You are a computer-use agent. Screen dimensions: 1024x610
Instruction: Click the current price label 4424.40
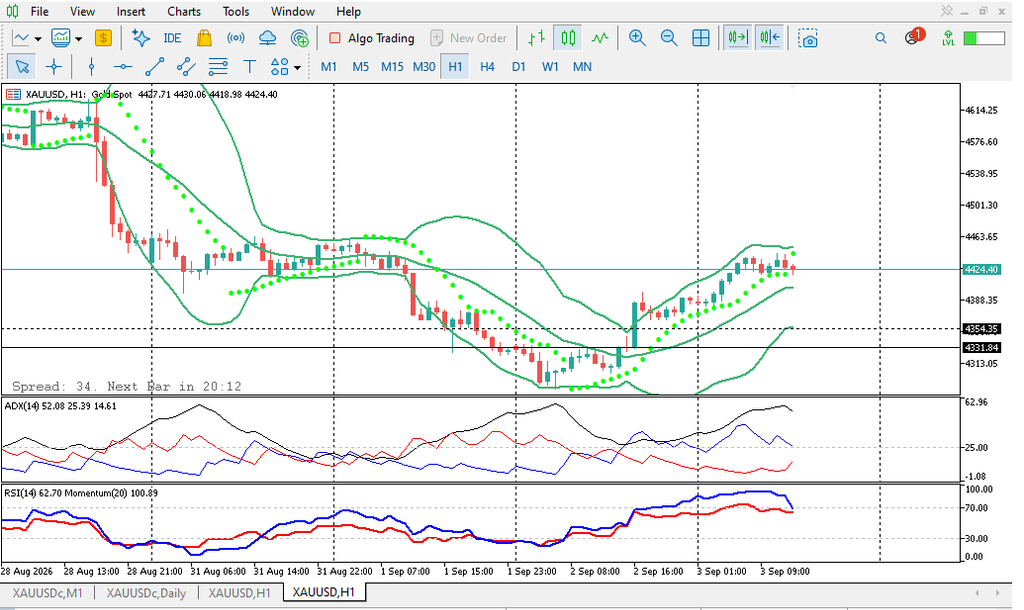click(x=982, y=269)
